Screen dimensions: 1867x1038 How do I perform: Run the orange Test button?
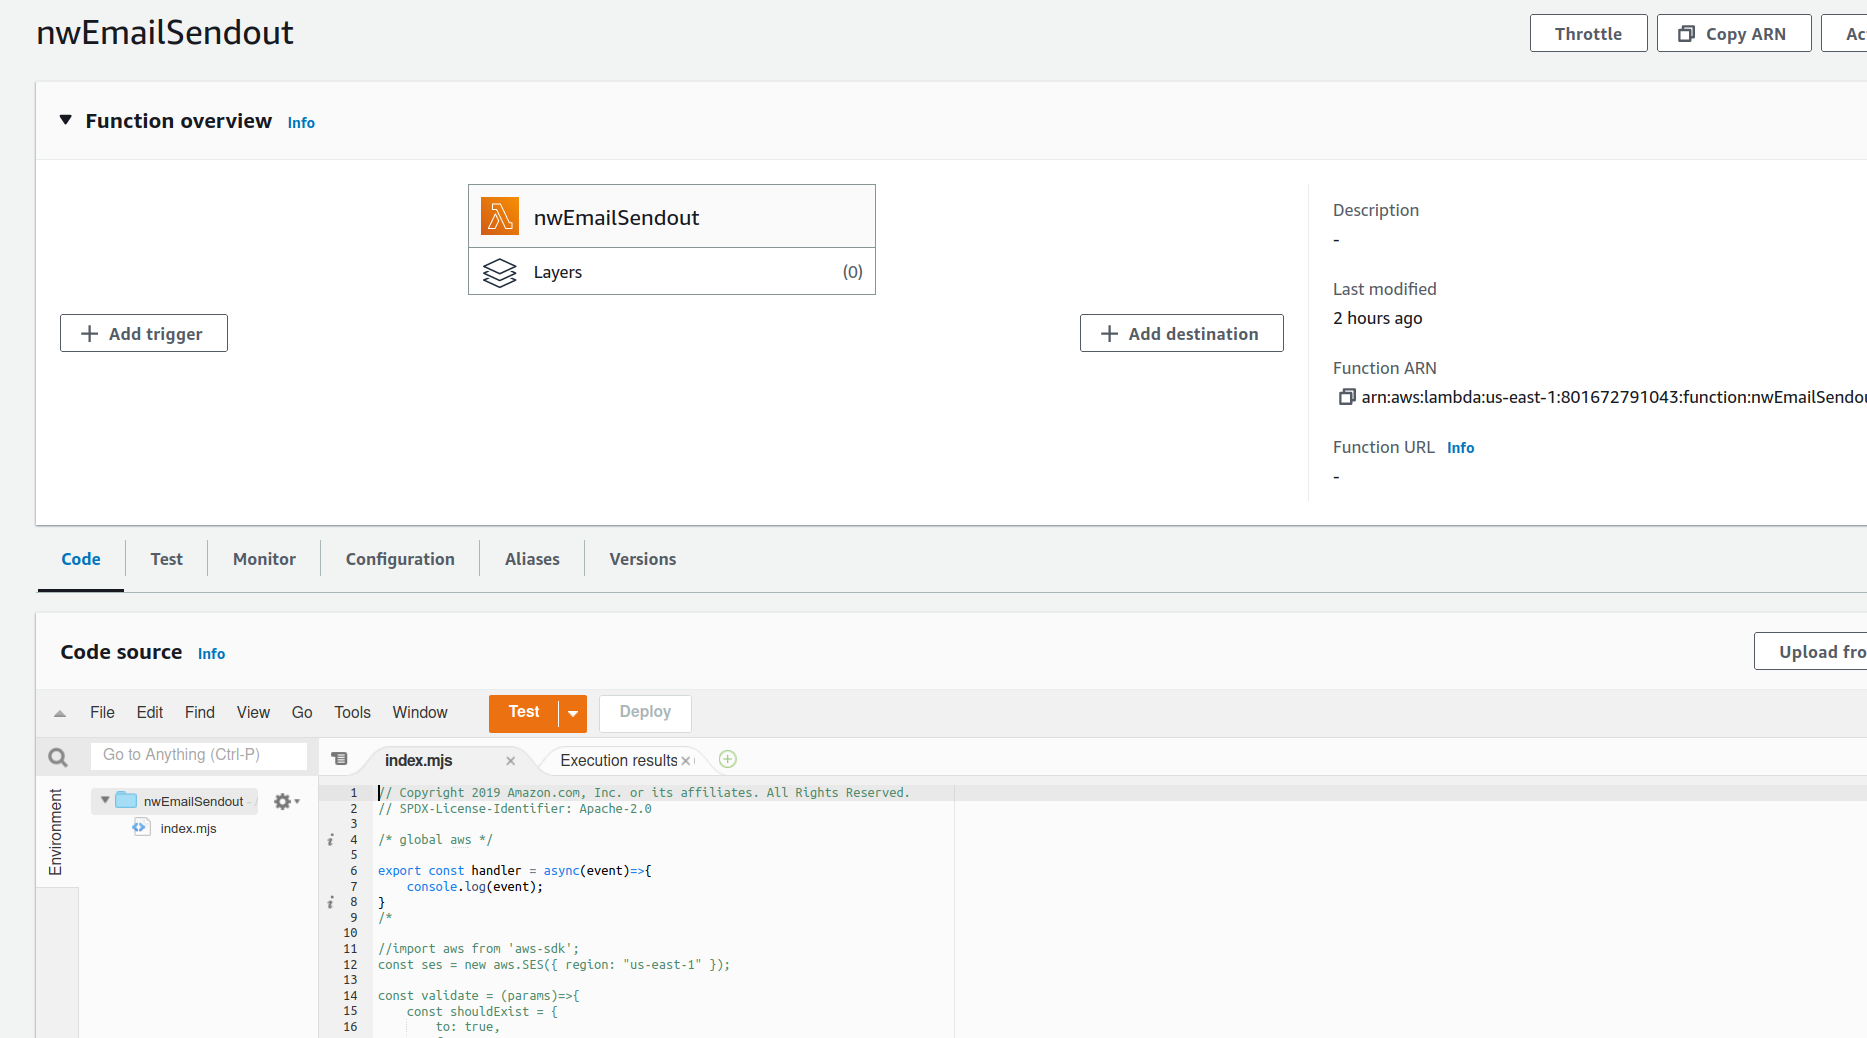point(524,712)
